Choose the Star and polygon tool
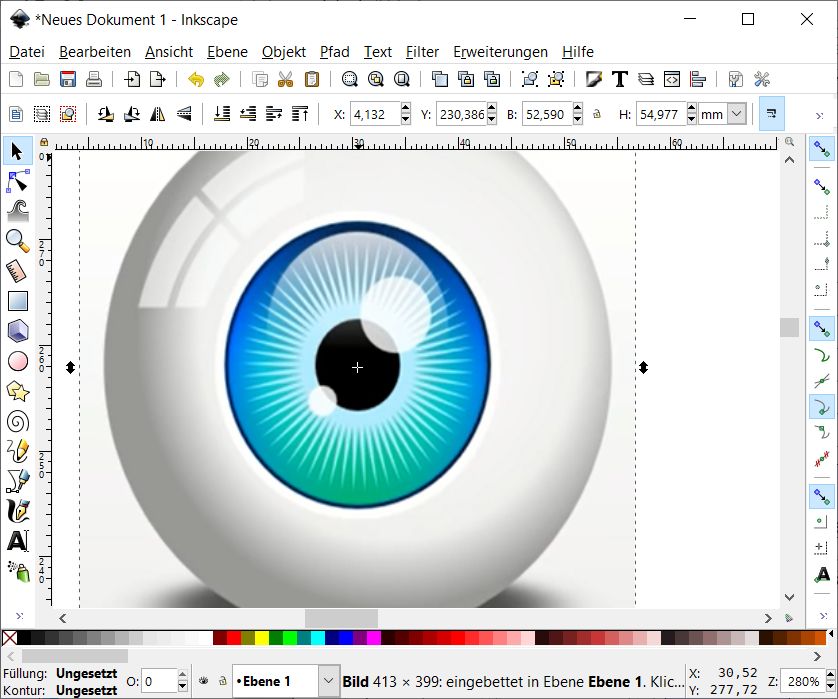 pos(17,390)
